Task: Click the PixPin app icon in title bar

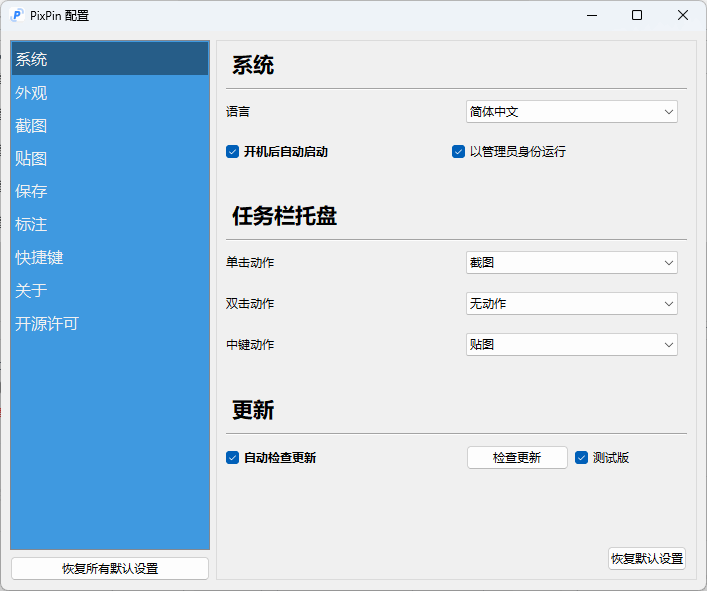Action: click(x=17, y=15)
